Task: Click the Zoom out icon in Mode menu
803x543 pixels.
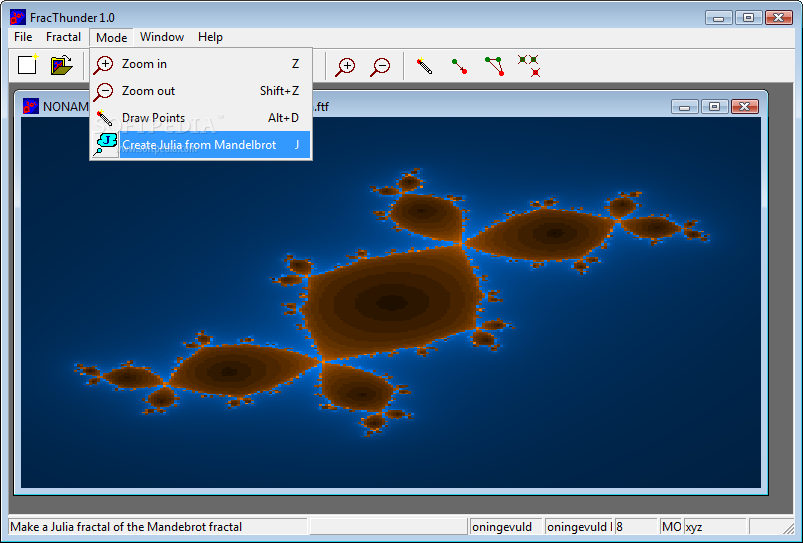Action: (x=103, y=92)
